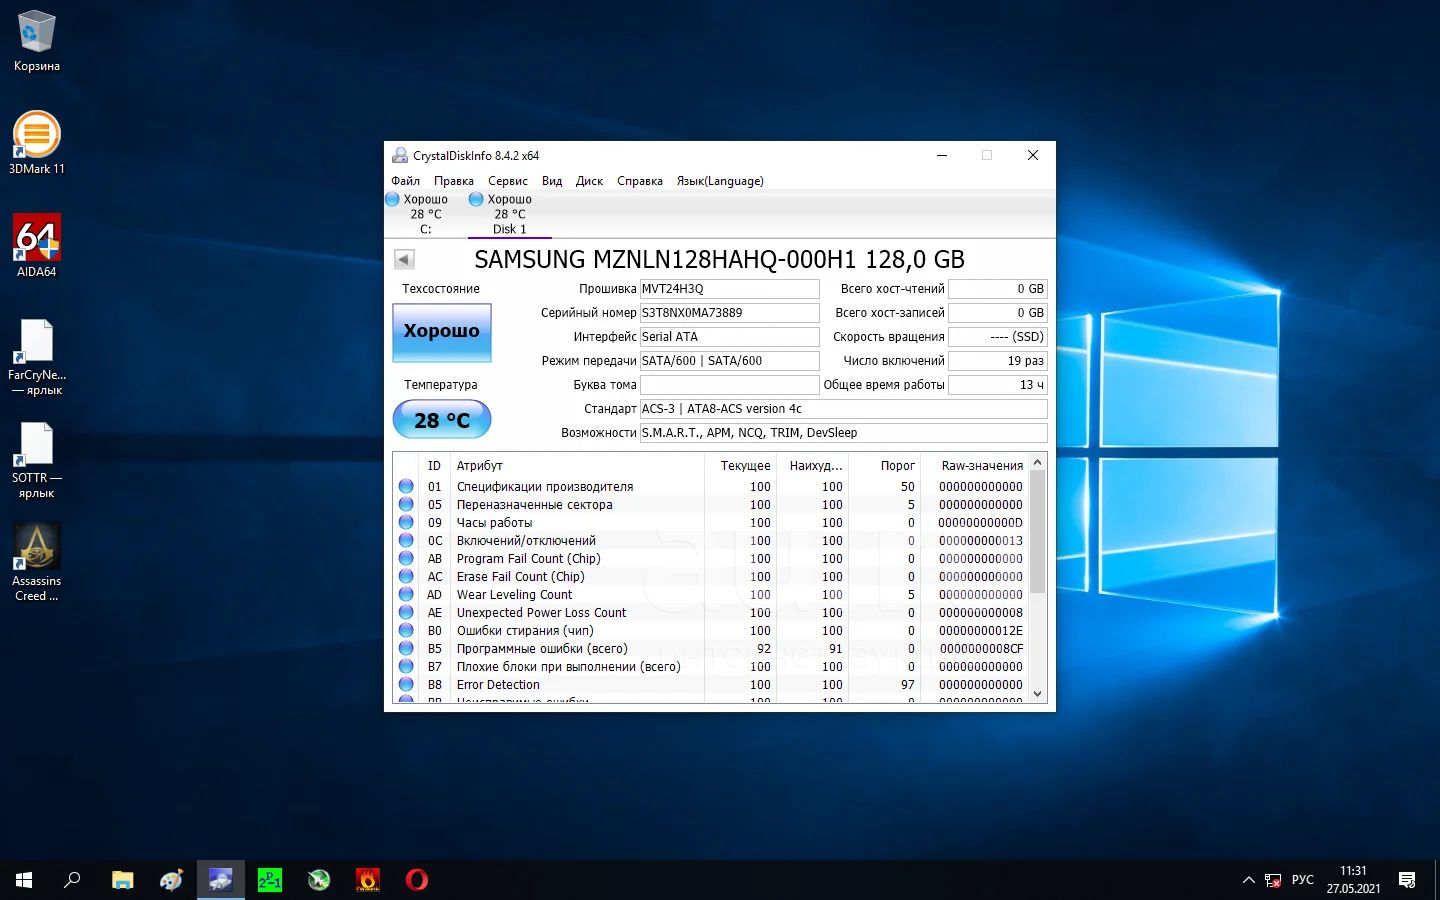Open the green taskbar application icon

(270, 880)
